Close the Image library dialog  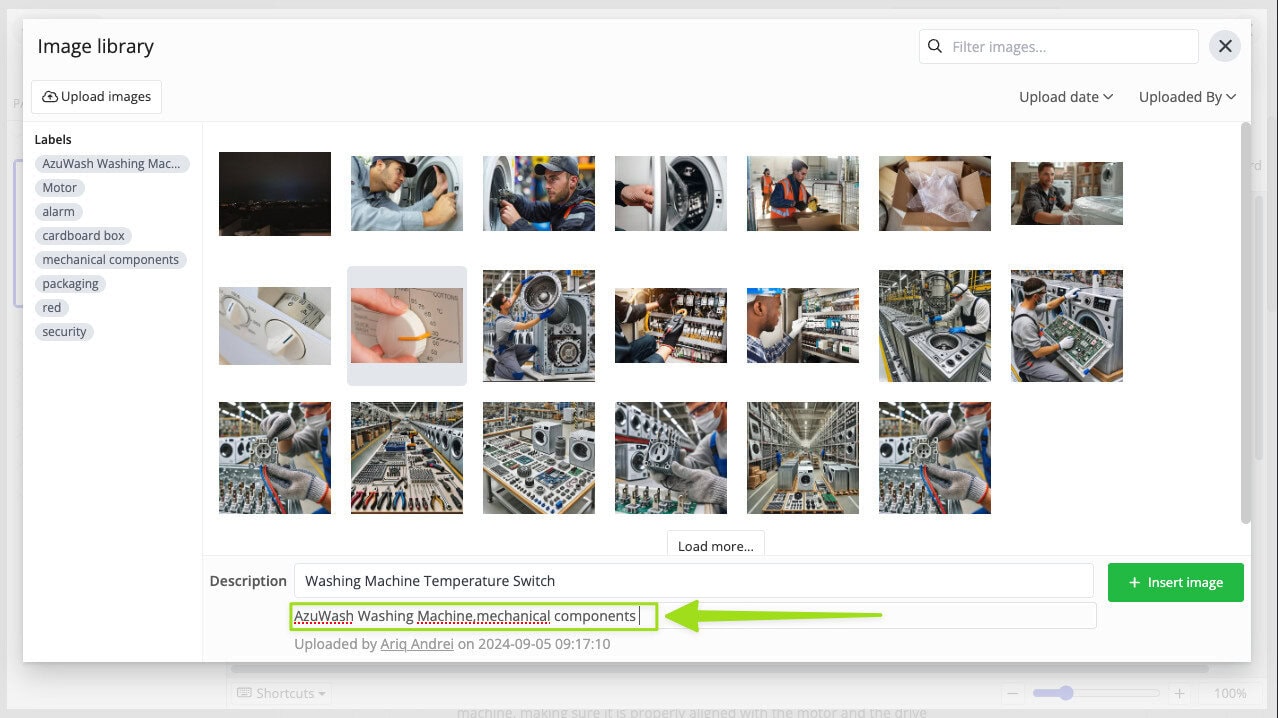[1225, 46]
